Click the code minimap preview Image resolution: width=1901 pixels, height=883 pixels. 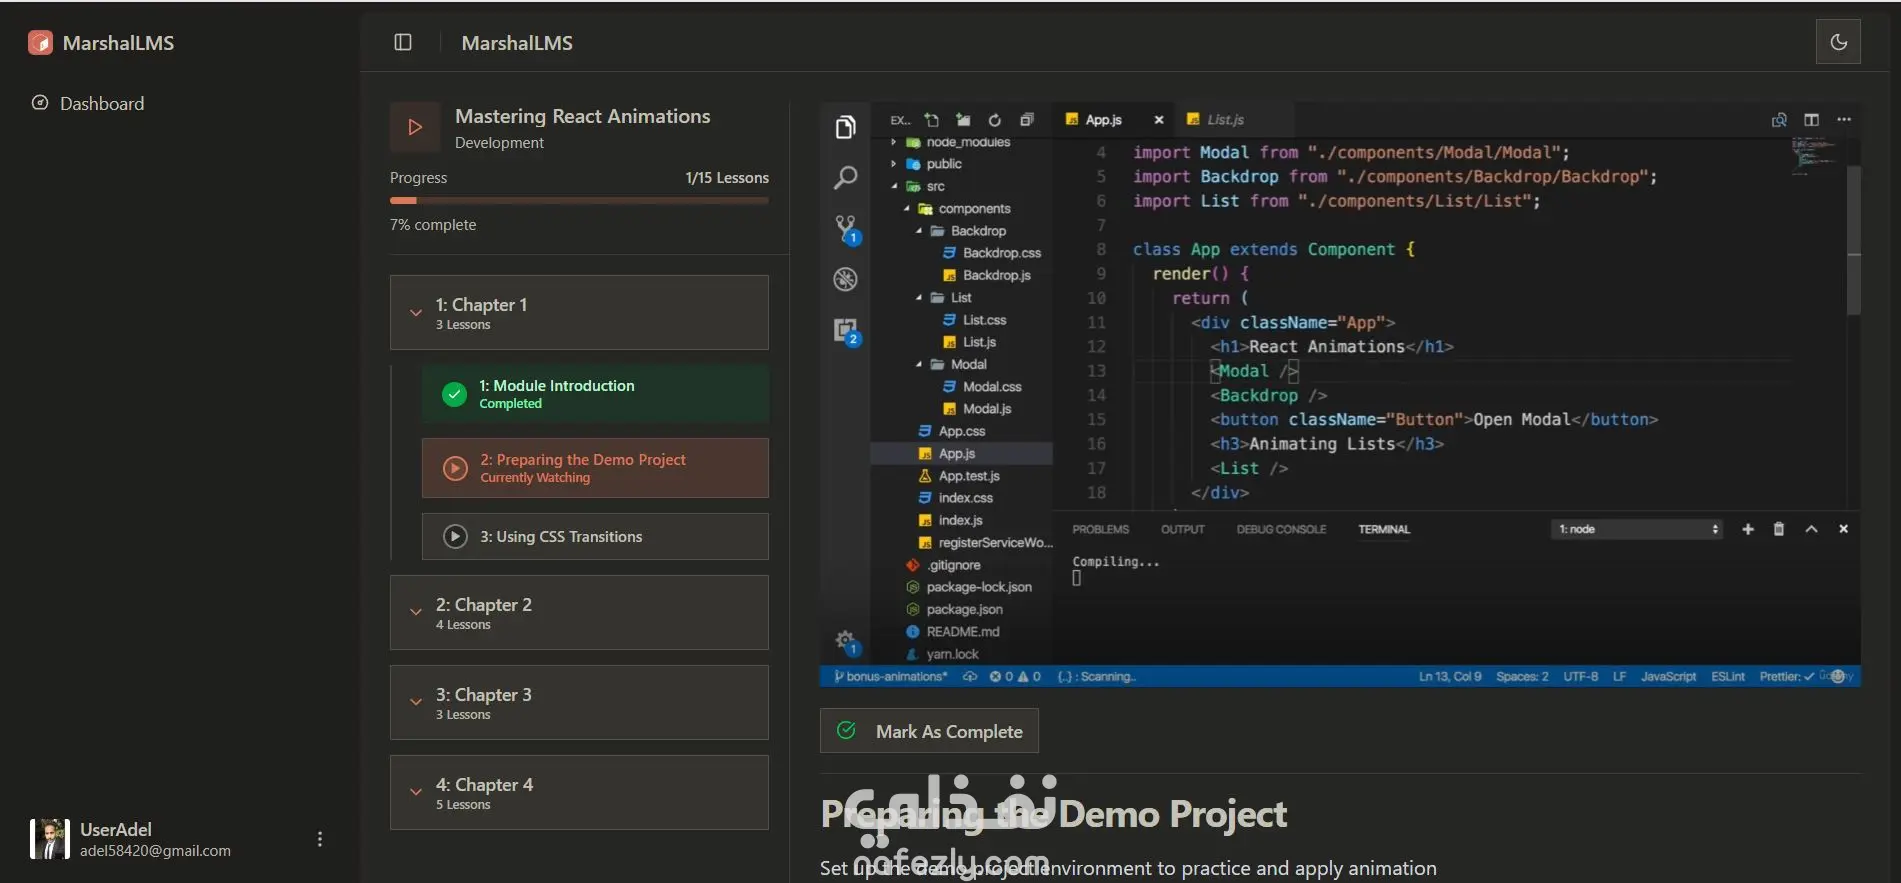click(1815, 158)
